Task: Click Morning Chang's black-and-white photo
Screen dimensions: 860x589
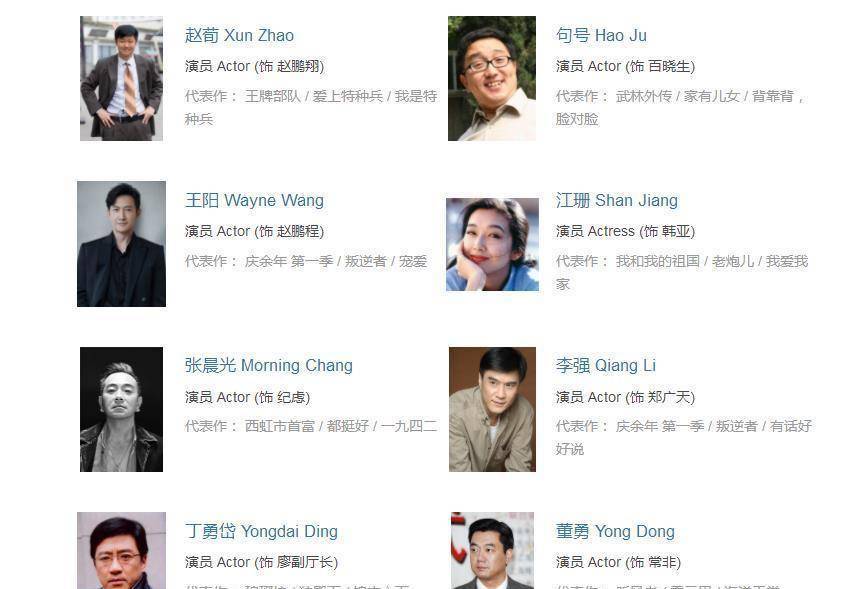Action: coord(121,409)
